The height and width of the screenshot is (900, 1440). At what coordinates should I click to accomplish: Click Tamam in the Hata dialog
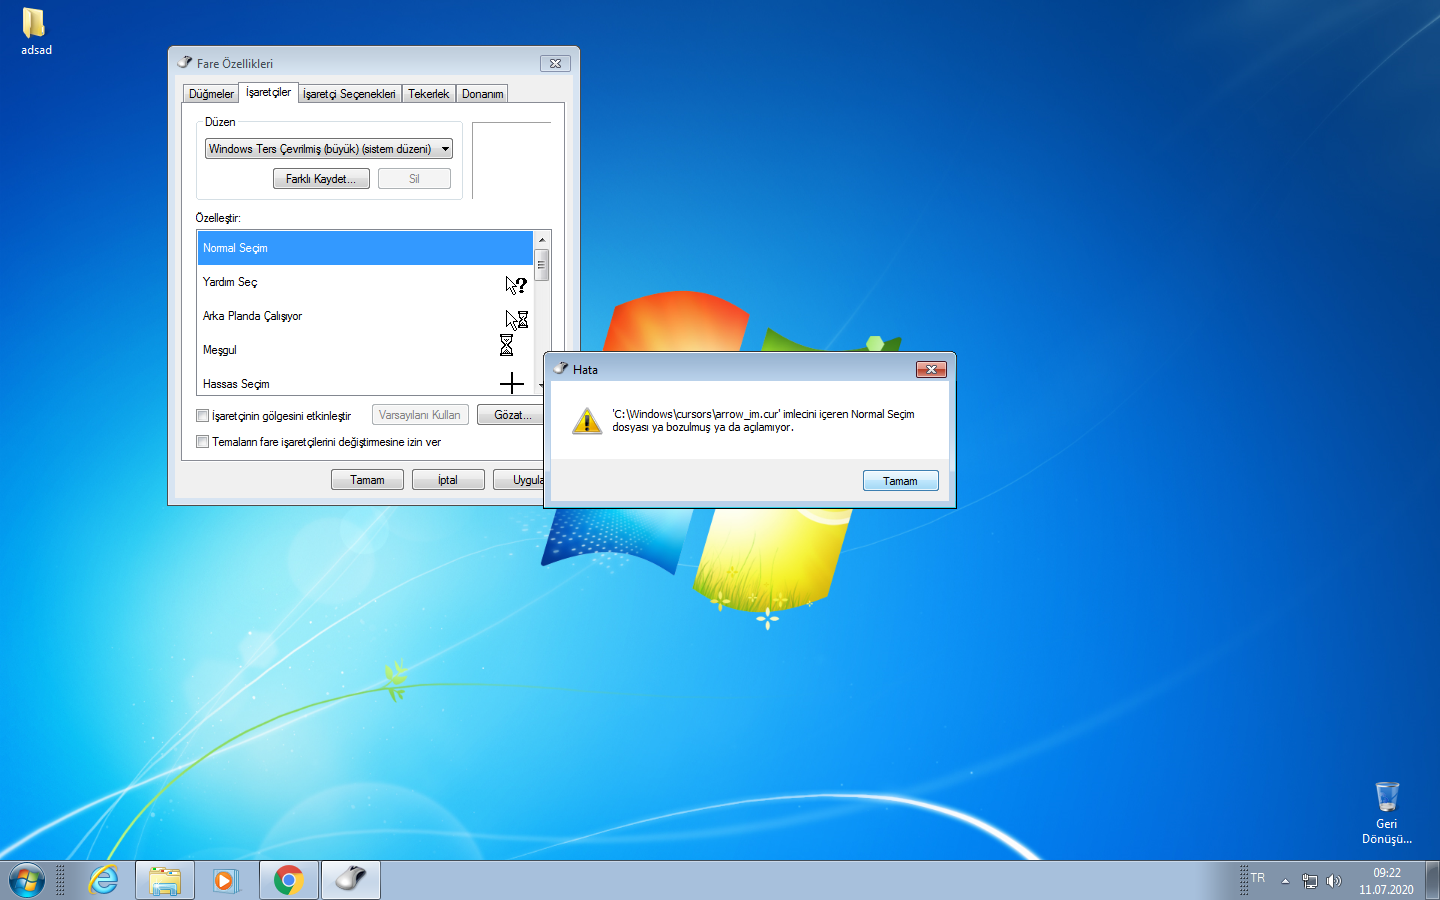[x=900, y=481]
